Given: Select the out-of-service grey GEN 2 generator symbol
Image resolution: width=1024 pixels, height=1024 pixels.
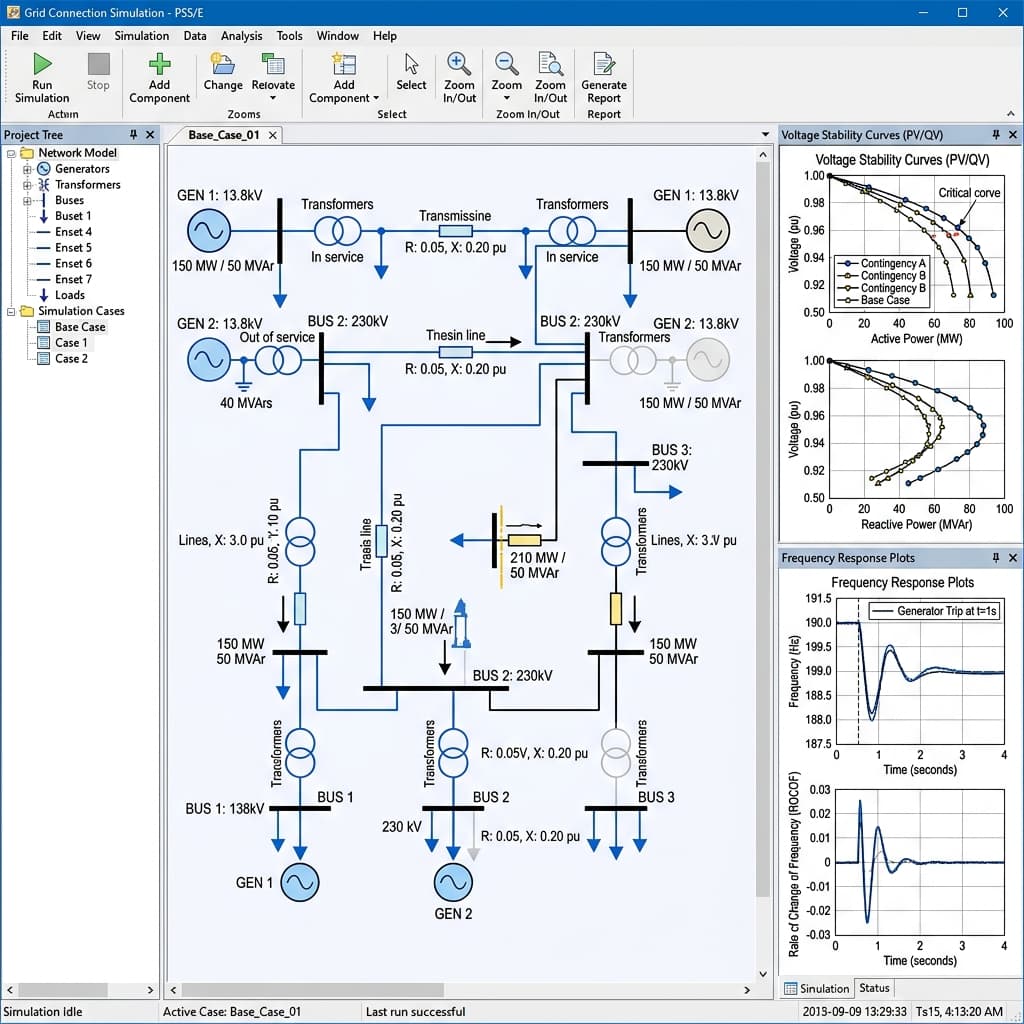Looking at the screenshot, I should 708,360.
